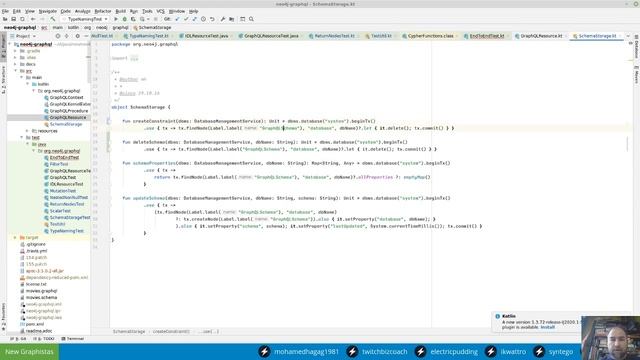Expand the target folder in project tree

(16, 238)
